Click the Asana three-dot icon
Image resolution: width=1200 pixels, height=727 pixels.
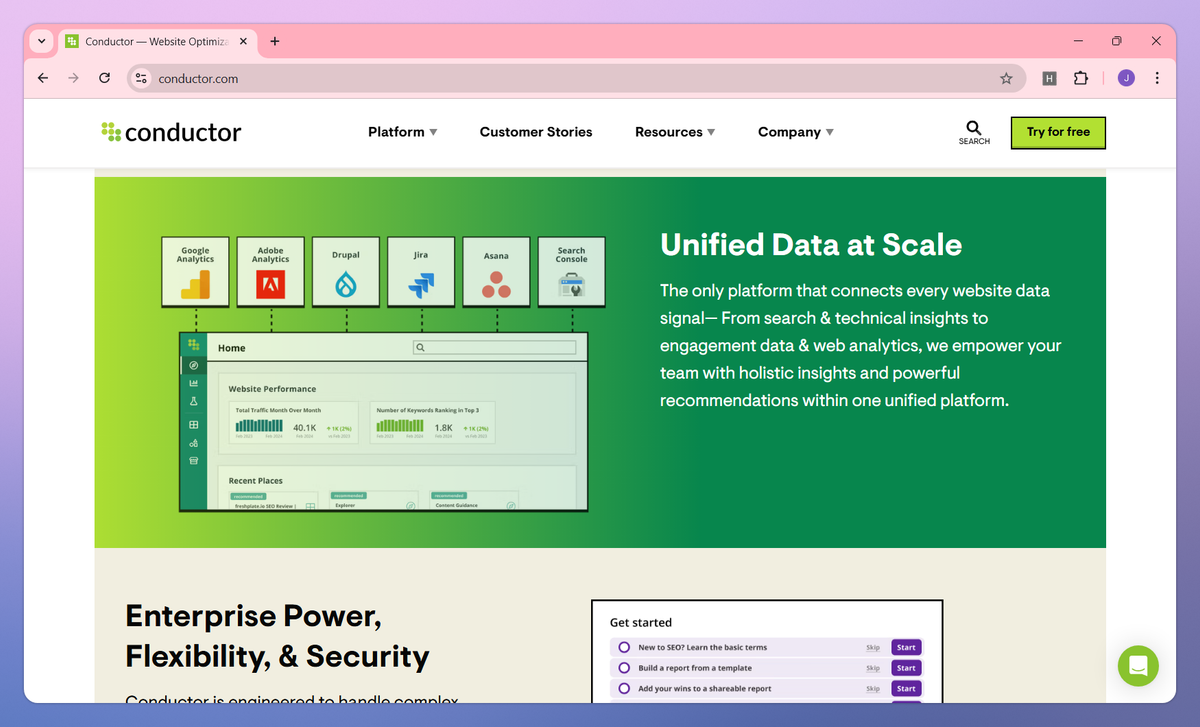click(x=496, y=286)
